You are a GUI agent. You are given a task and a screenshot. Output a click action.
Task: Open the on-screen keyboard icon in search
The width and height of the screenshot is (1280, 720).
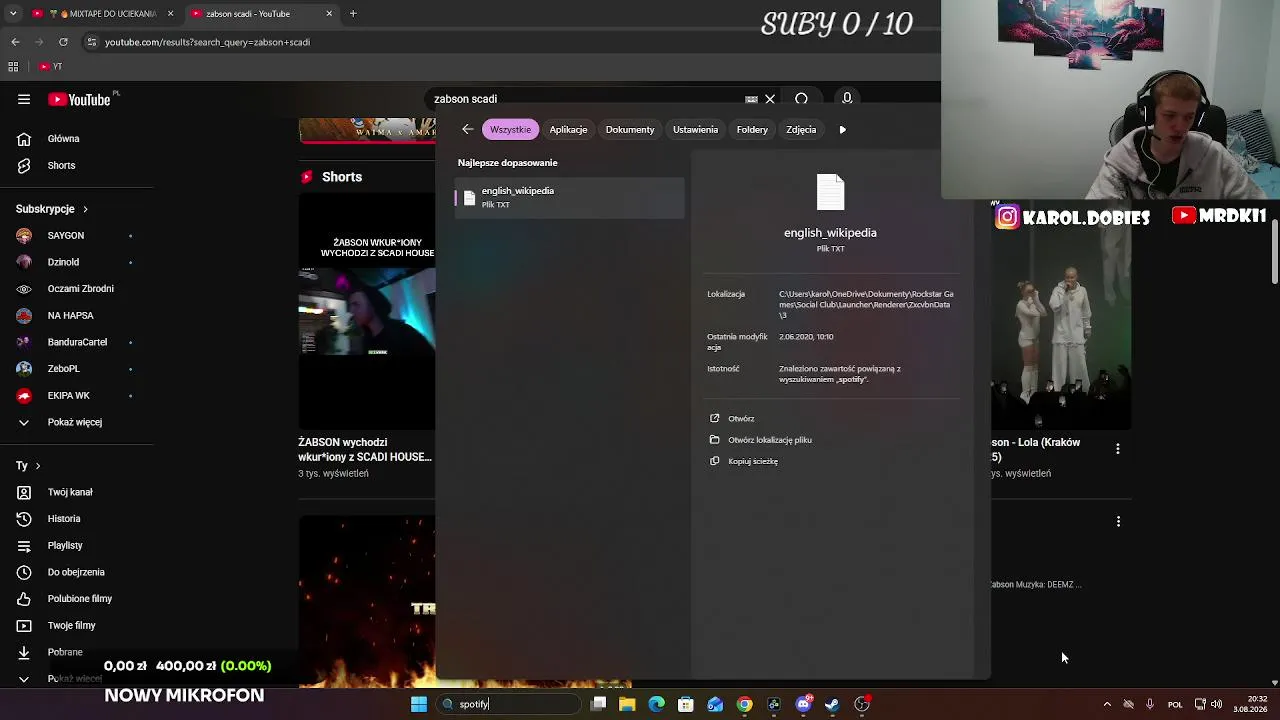751,99
